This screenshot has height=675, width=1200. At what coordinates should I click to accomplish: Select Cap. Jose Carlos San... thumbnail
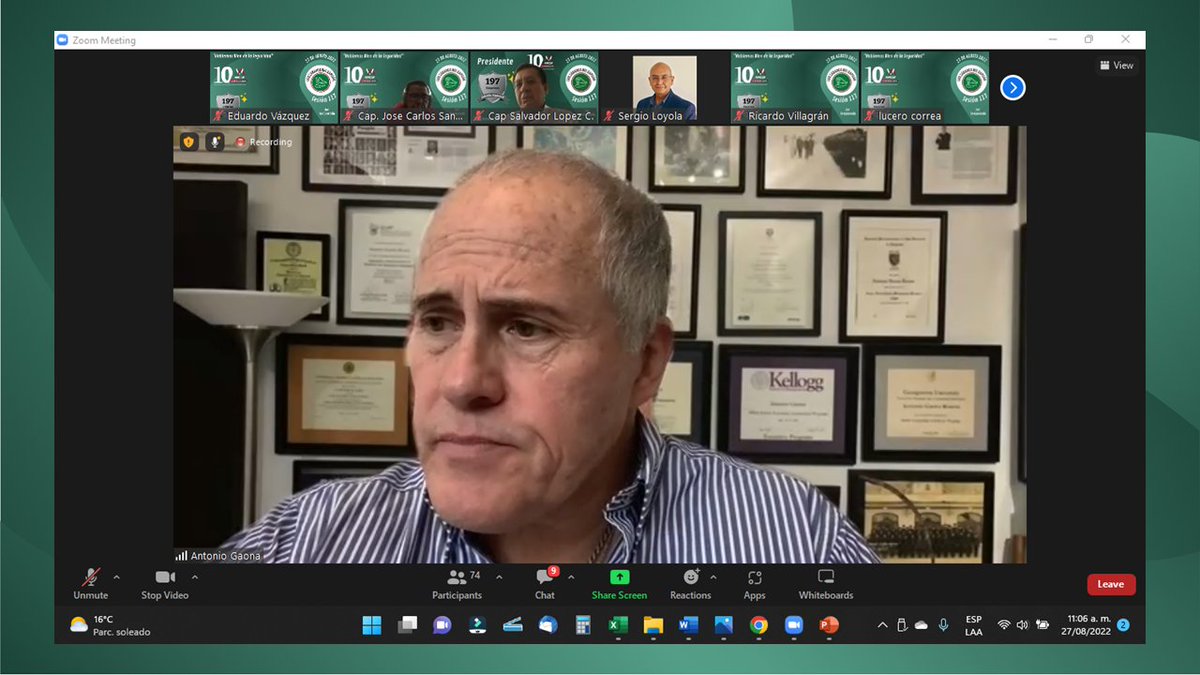[404, 88]
